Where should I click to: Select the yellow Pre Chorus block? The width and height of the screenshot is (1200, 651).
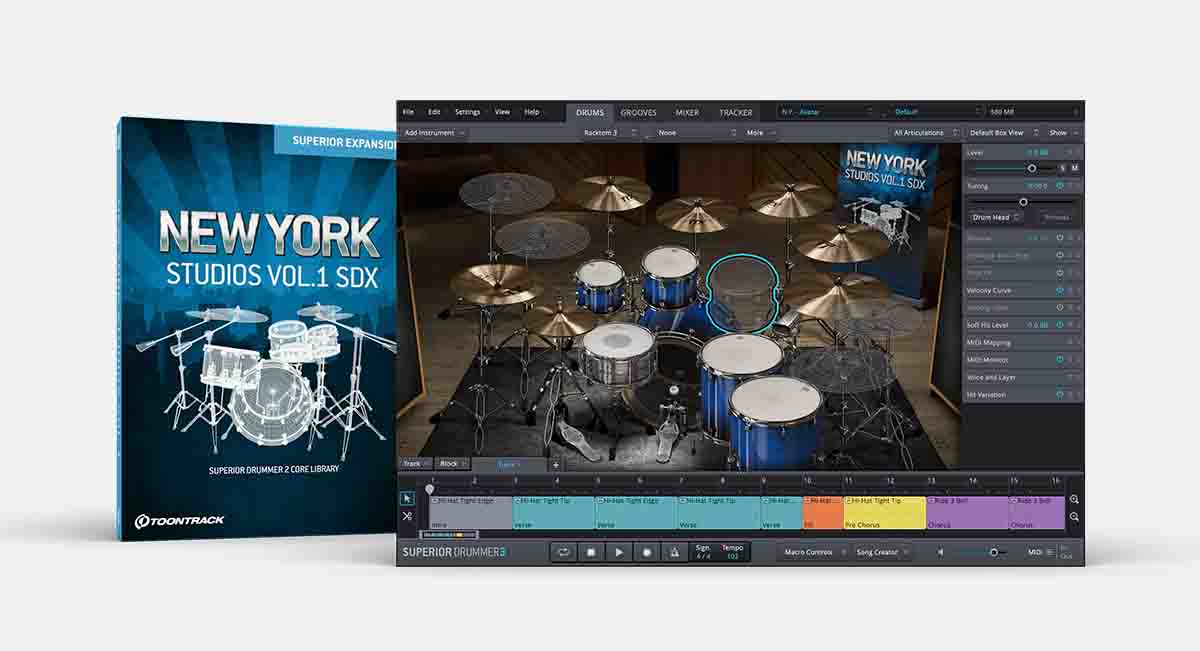coord(884,512)
